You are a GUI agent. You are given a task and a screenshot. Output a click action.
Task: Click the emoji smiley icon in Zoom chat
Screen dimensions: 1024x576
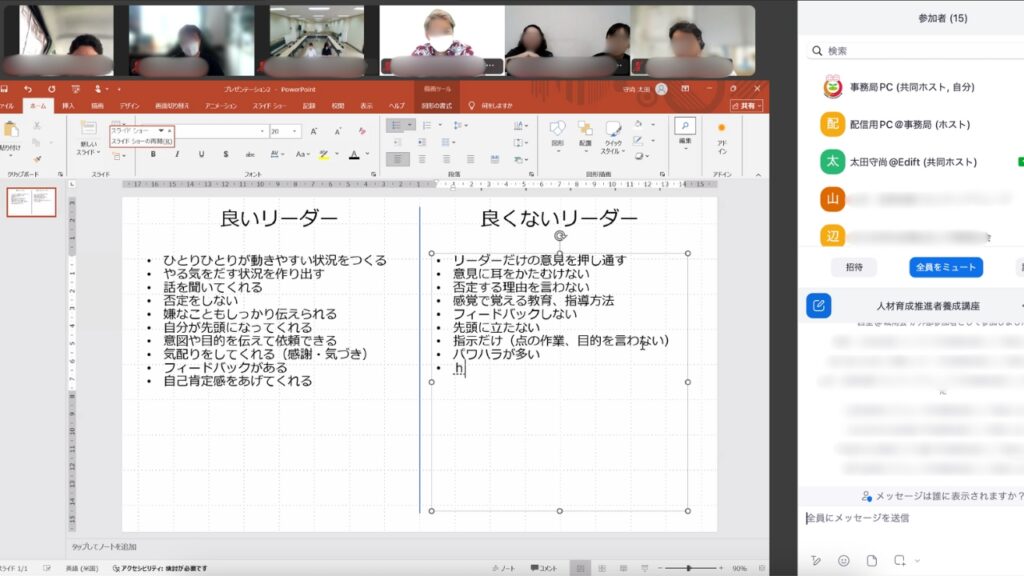click(844, 560)
